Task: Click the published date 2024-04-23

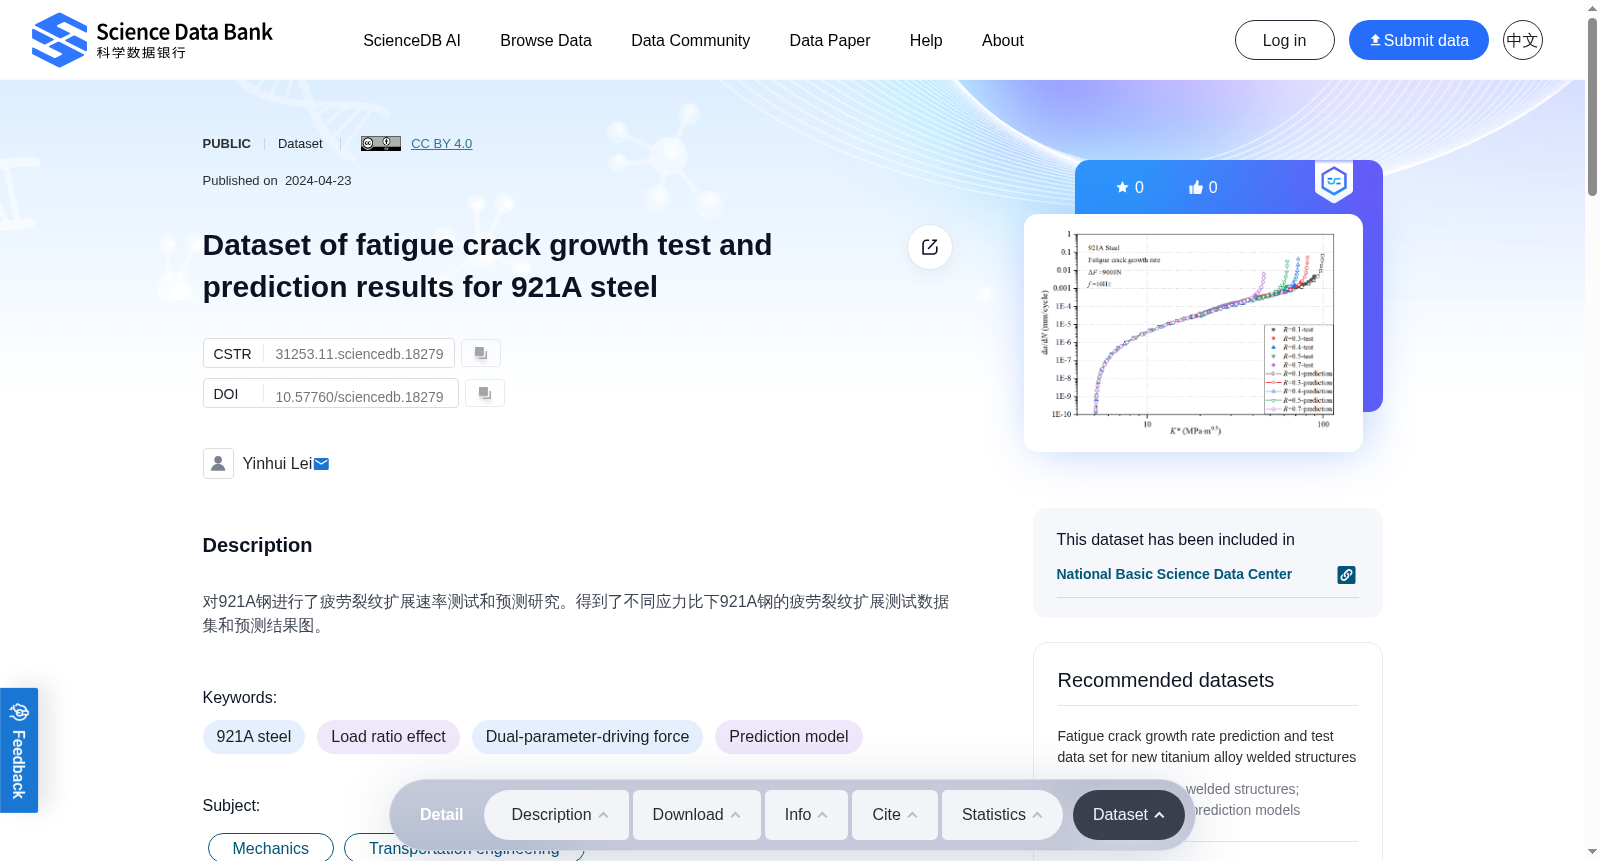Action: click(318, 181)
